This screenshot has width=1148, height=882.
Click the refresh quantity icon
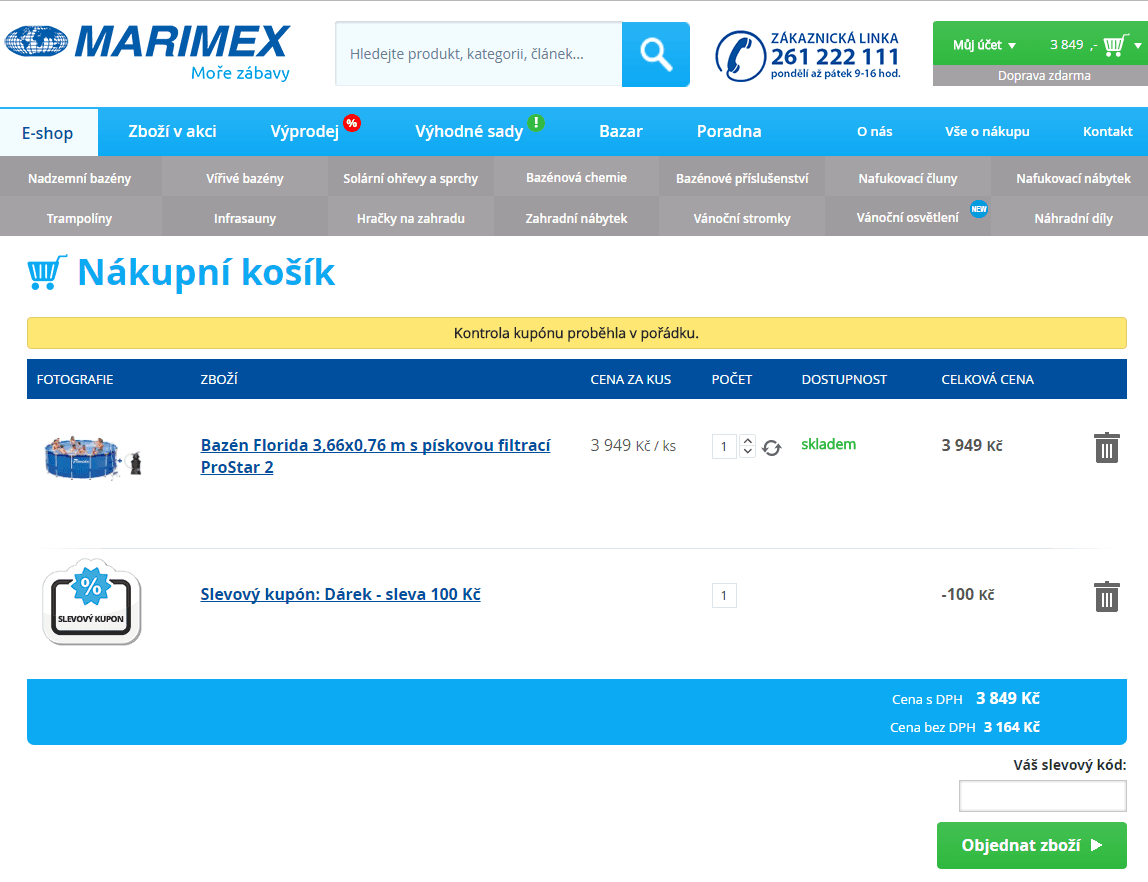point(771,447)
